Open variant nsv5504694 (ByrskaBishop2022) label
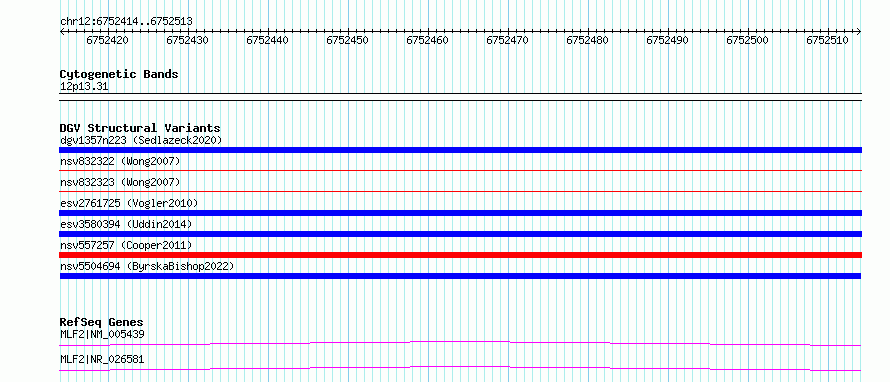The width and height of the screenshot is (890, 382). (147, 266)
